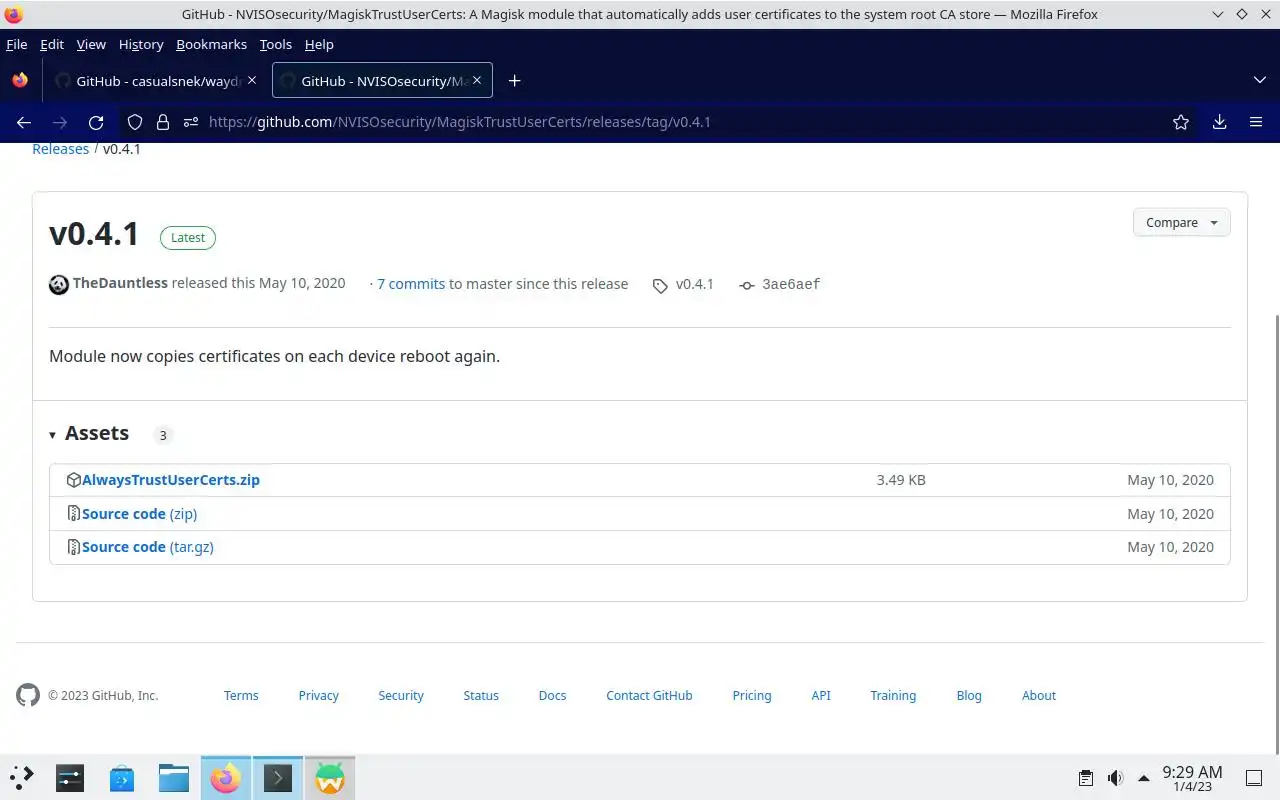Open the Terms footer link
The height and width of the screenshot is (800, 1280).
tap(241, 695)
